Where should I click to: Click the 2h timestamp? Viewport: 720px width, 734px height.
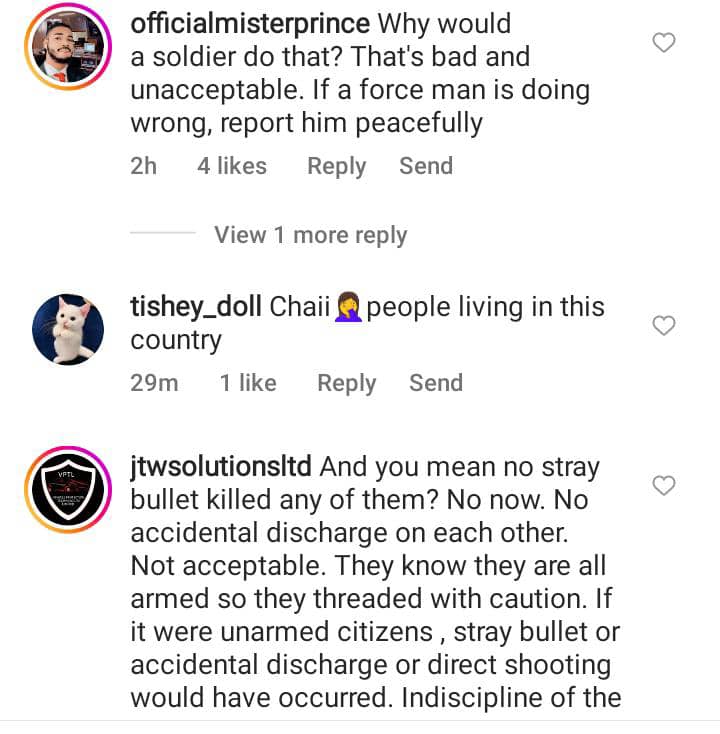pyautogui.click(x=144, y=166)
